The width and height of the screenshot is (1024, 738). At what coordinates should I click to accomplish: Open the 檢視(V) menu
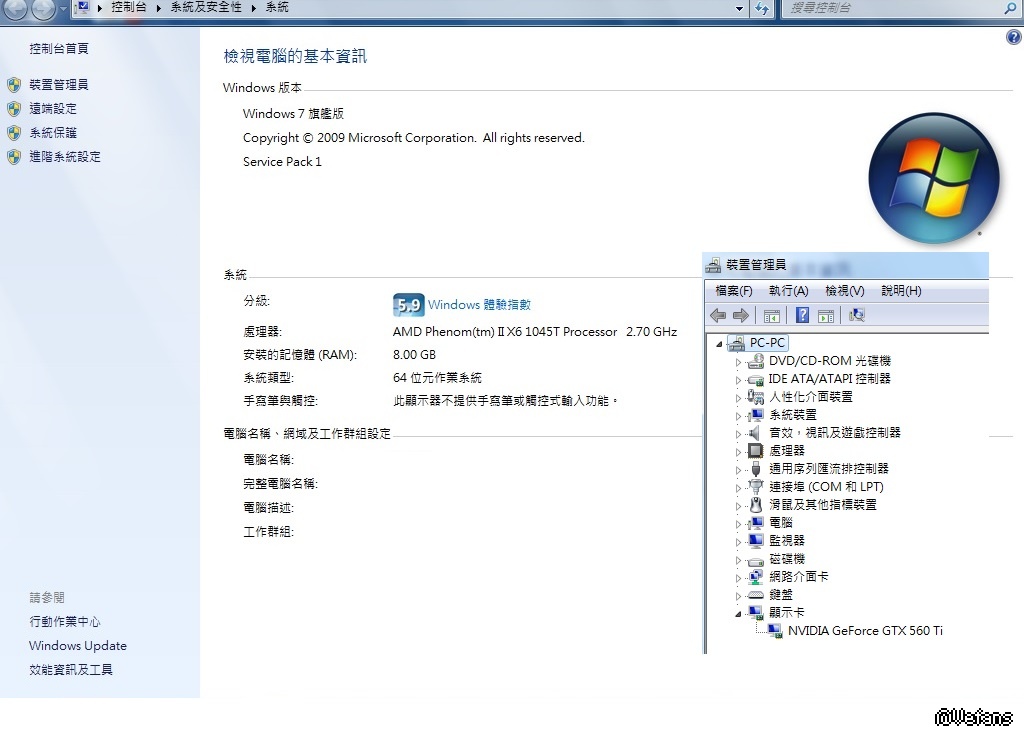[x=845, y=291]
